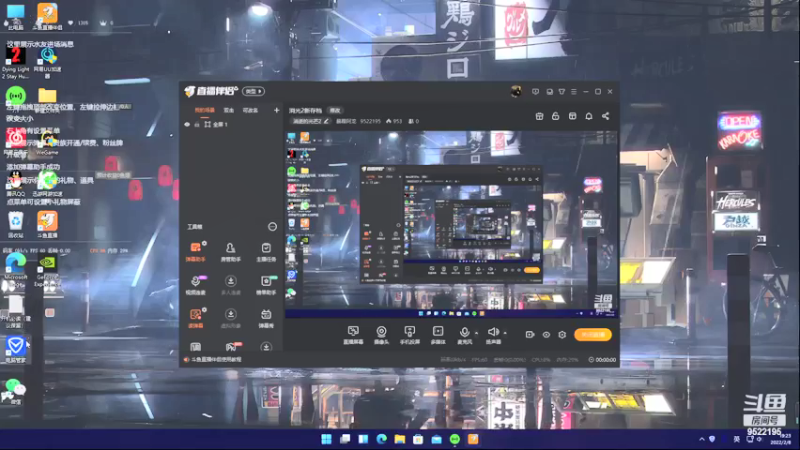Screen dimensions: 800x450
Task: Open the Douyu companion icon on the taskbar
Action: [473, 439]
